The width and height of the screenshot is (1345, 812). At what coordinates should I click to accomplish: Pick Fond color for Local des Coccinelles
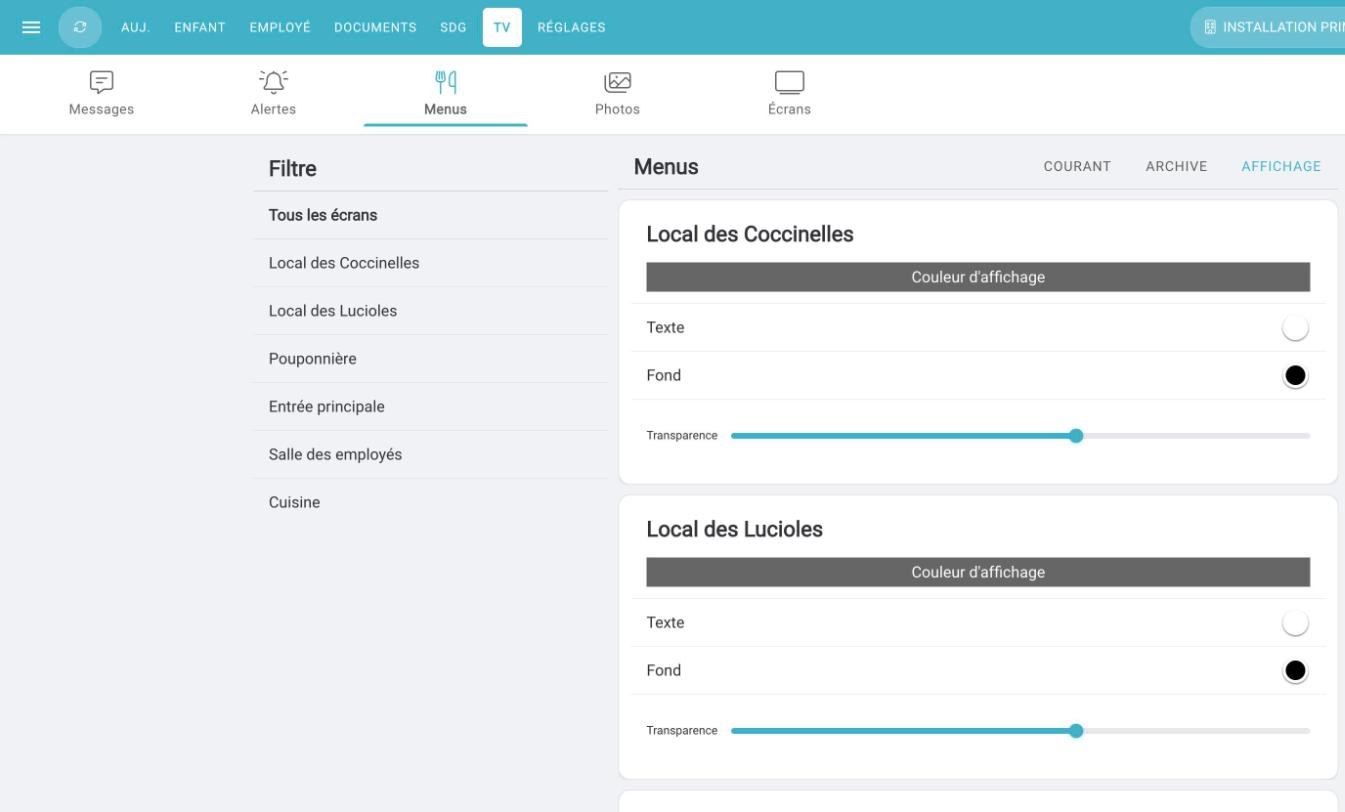[1295, 376]
